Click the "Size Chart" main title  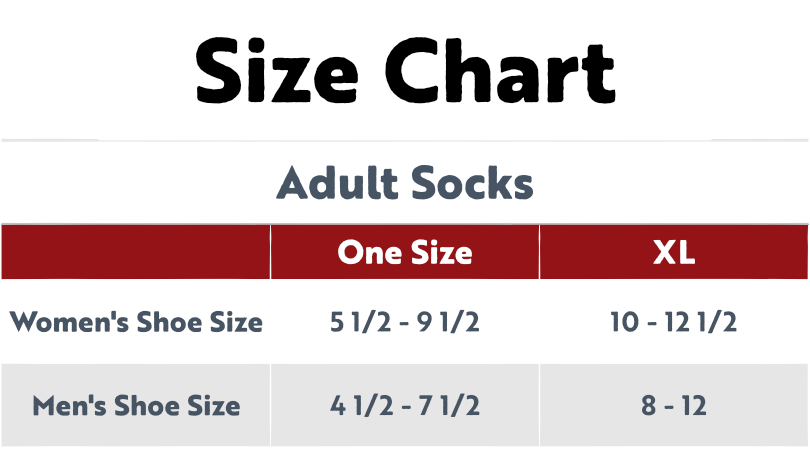[x=404, y=72]
